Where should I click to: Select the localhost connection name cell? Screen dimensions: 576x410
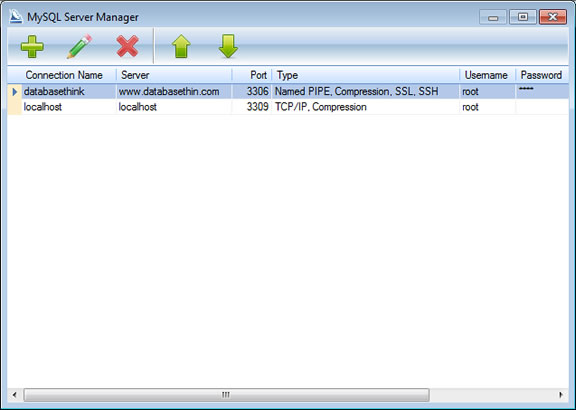69,107
